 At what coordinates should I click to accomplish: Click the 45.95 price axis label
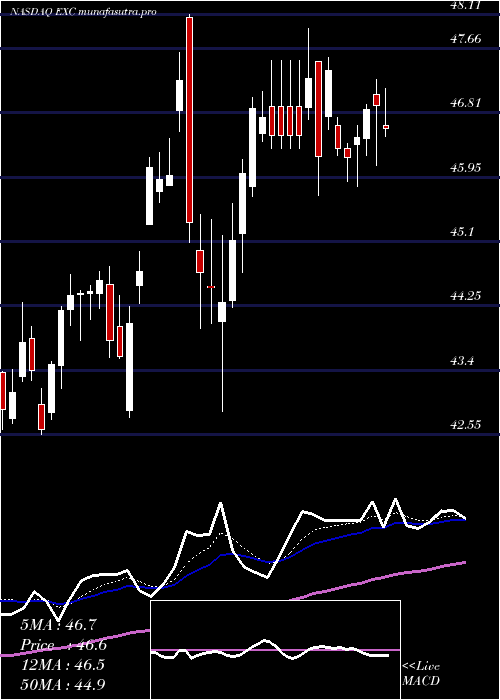pyautogui.click(x=465, y=168)
